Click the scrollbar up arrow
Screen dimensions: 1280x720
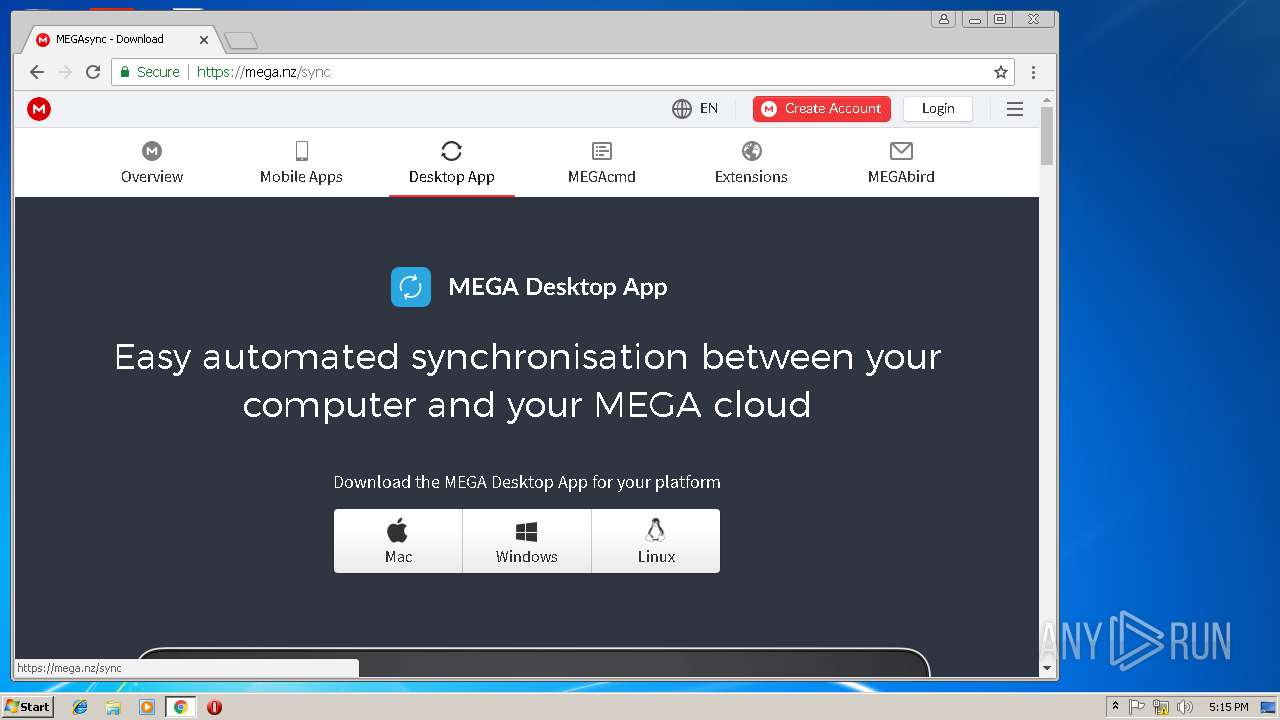pyautogui.click(x=1047, y=100)
